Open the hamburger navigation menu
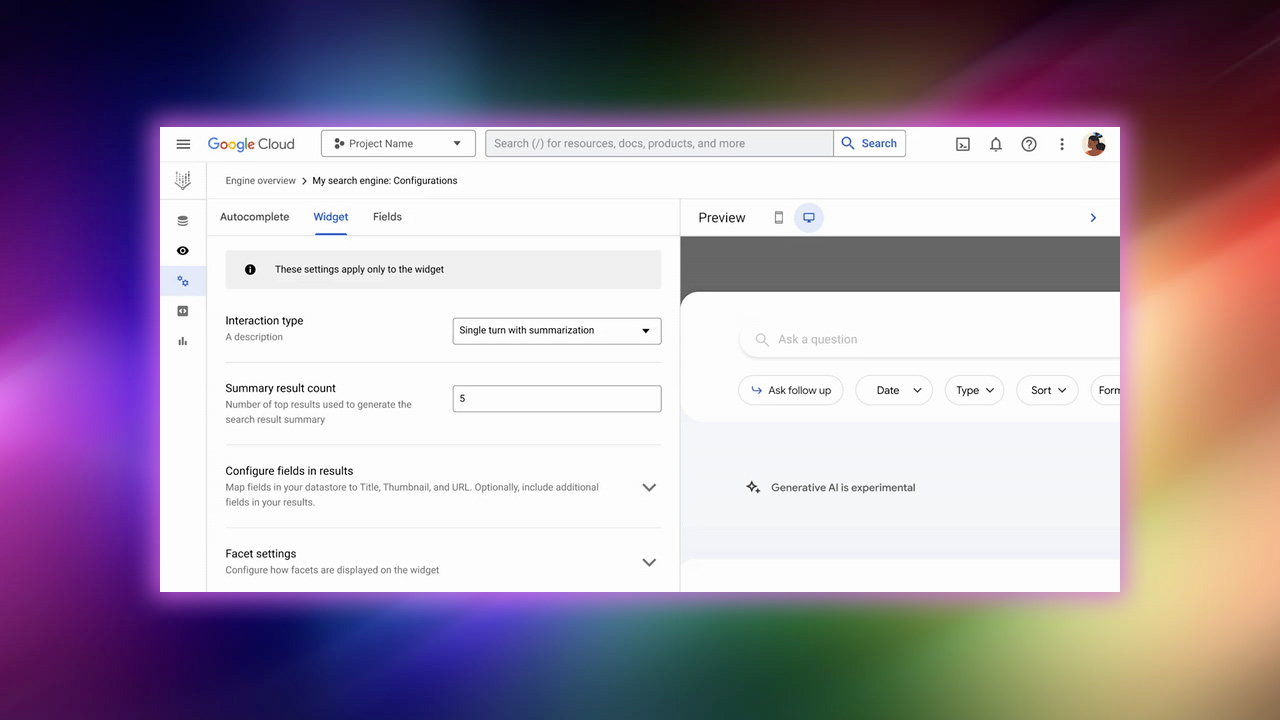This screenshot has width=1280, height=720. tap(183, 144)
